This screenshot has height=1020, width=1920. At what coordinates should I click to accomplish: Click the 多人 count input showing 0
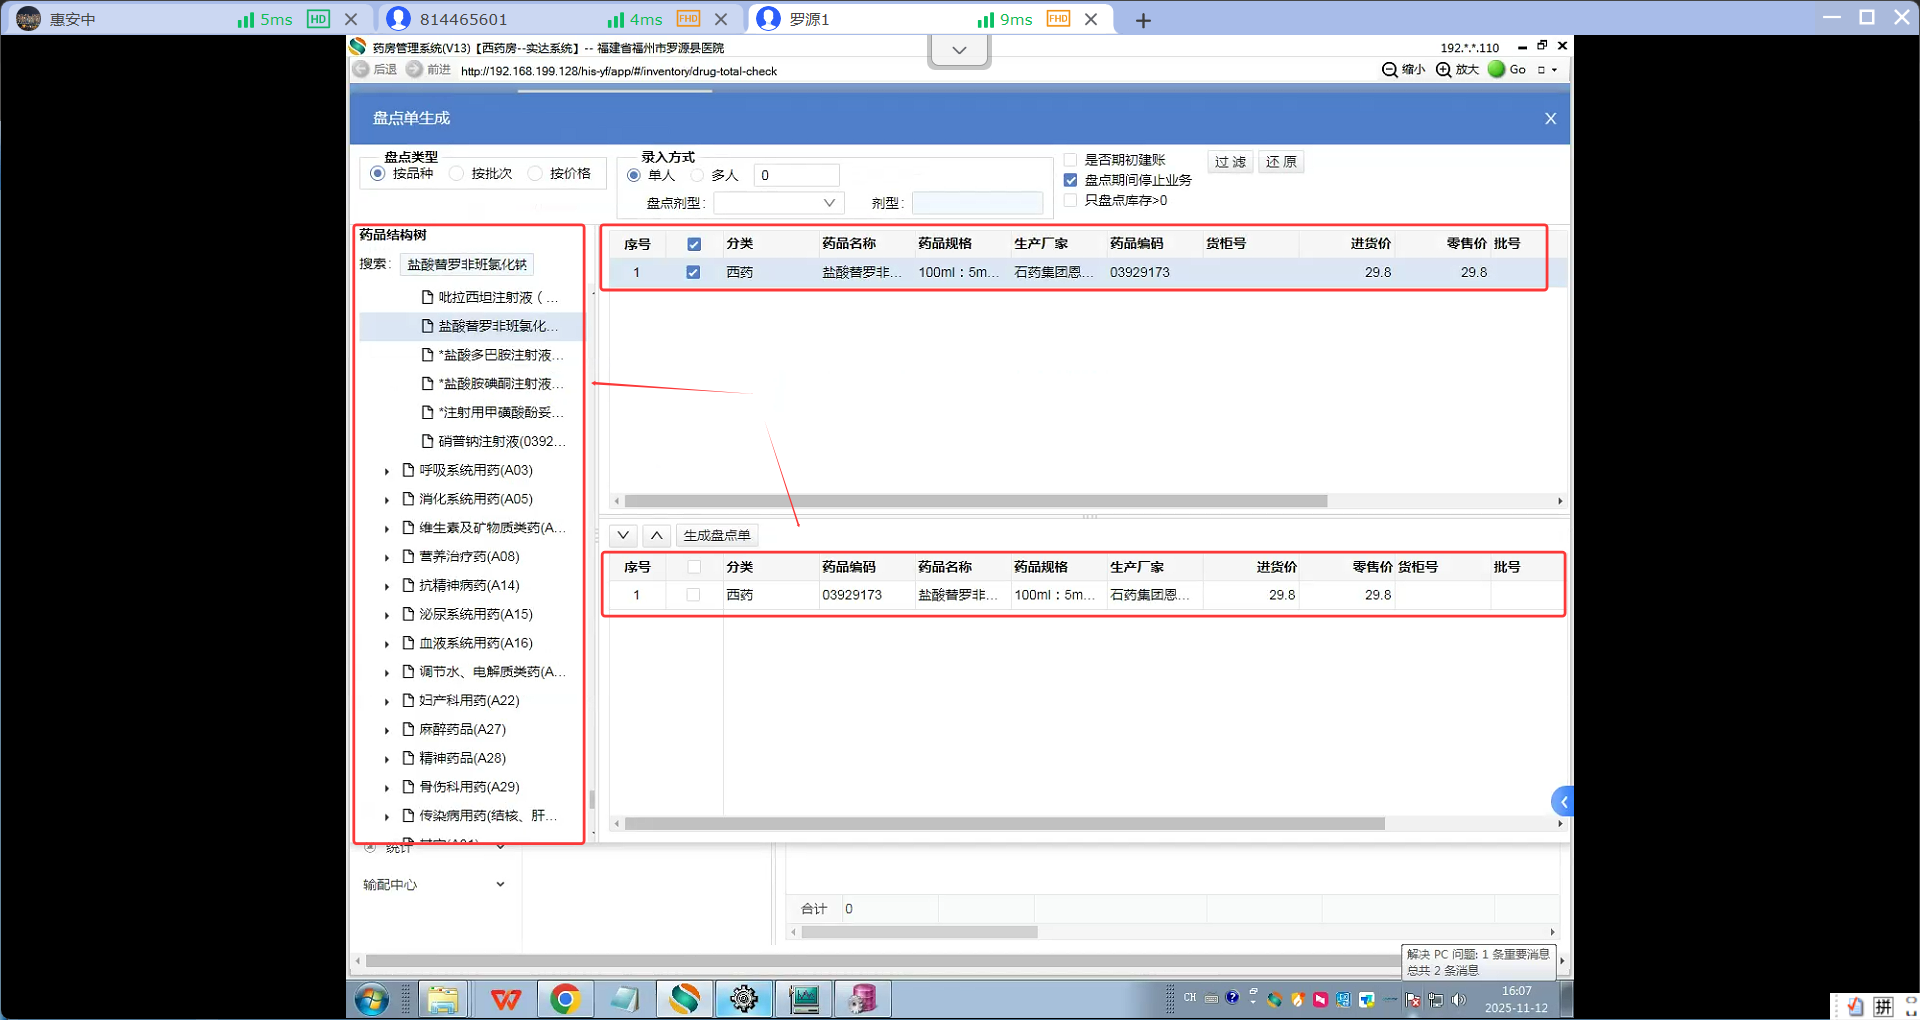796,175
